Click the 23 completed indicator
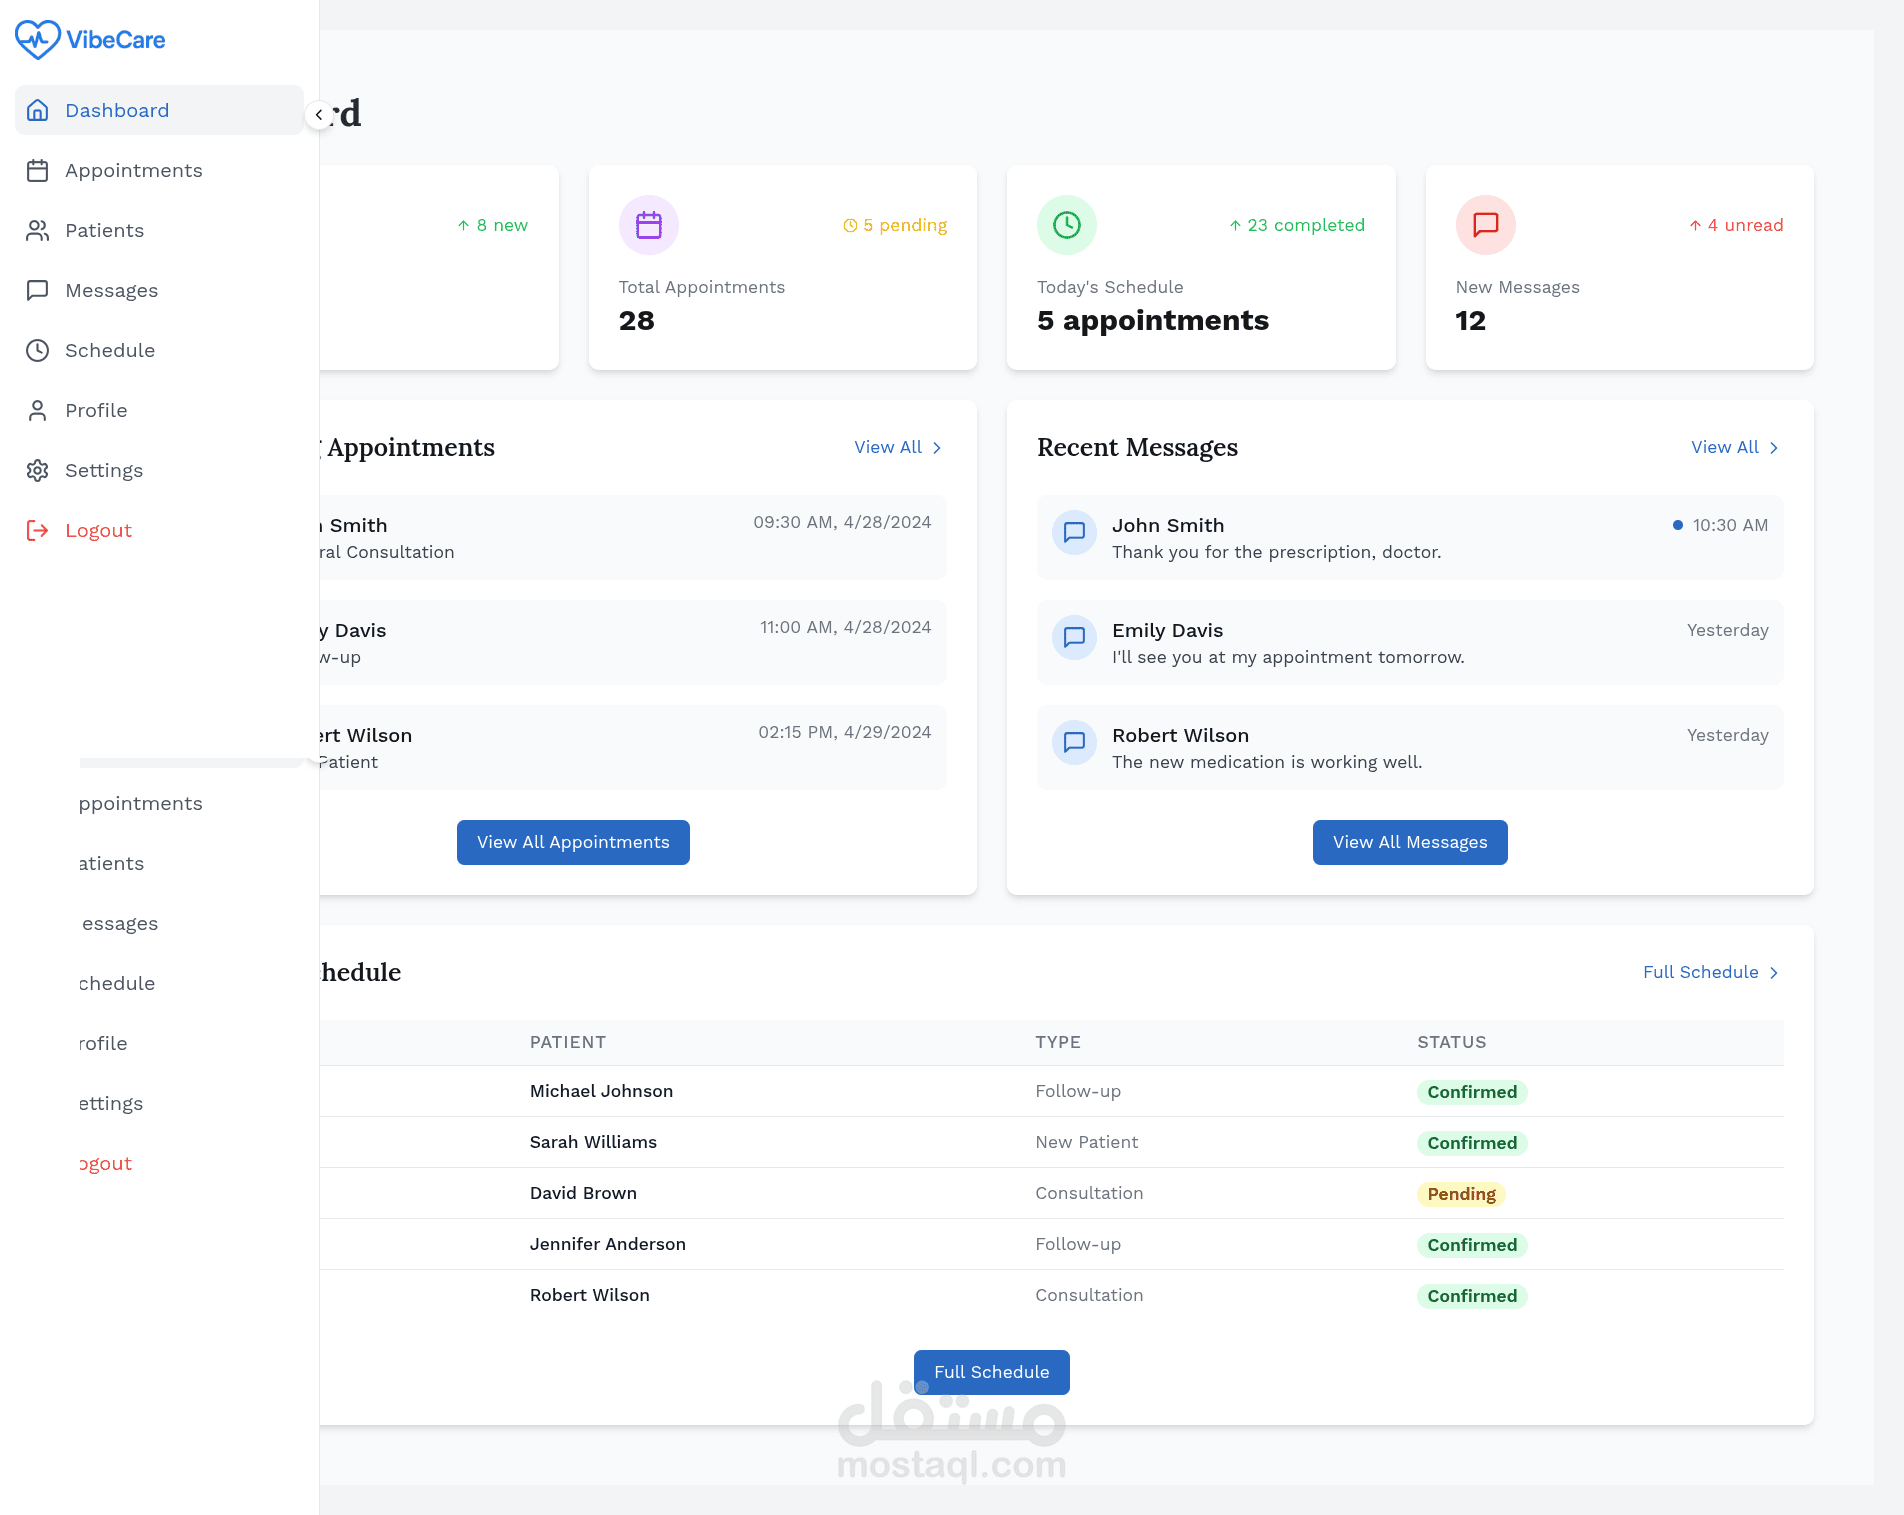Viewport: 1904px width, 1515px height. 1297,225
